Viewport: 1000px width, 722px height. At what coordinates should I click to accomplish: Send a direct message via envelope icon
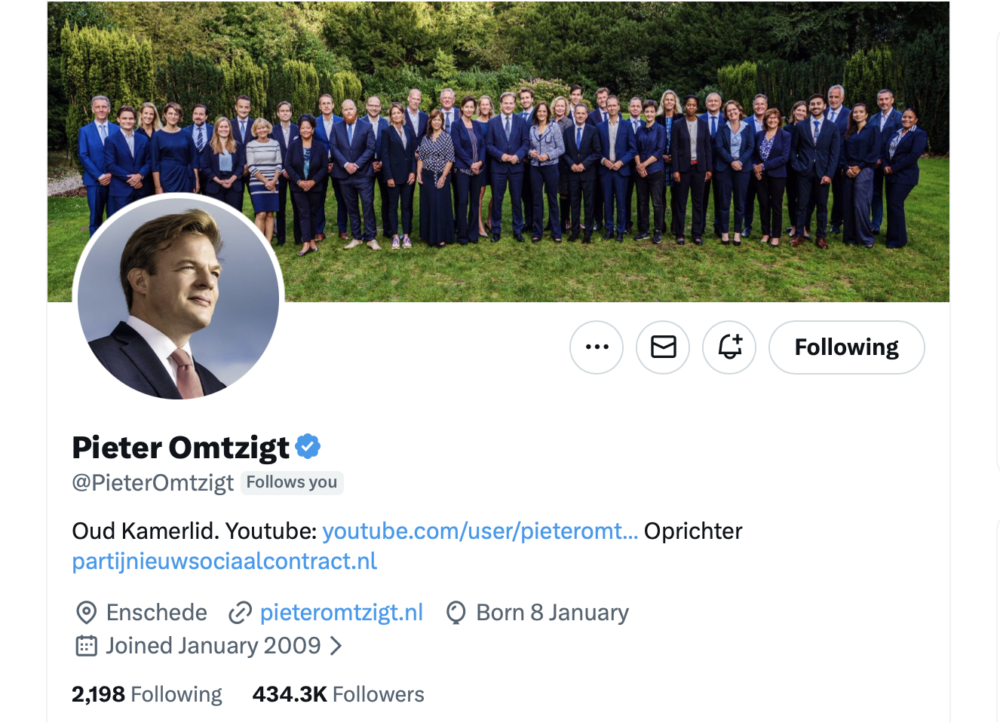663,347
